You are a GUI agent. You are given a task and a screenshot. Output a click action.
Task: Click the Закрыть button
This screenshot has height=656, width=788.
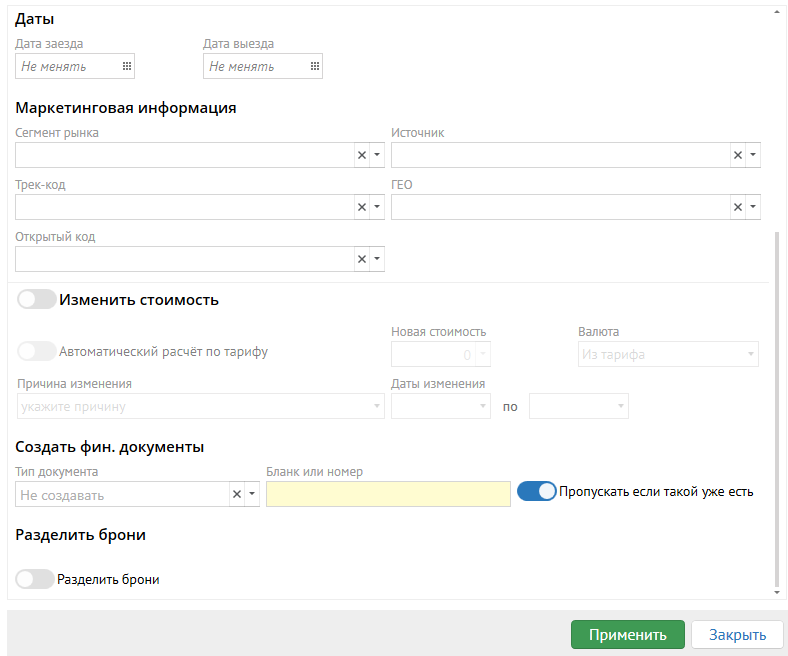click(x=737, y=634)
